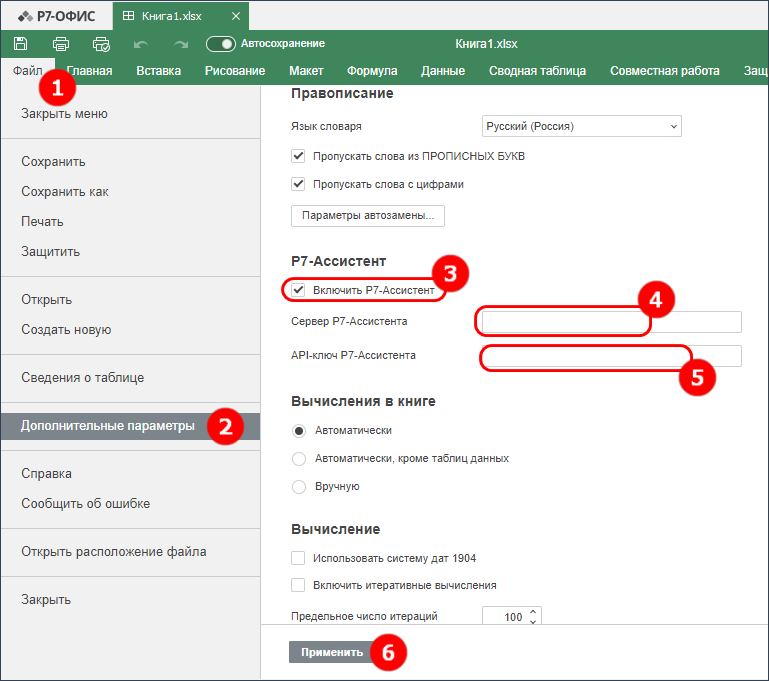769x681 pixels.
Task: Click Сохранить in file menu
Action: click(x=53, y=162)
